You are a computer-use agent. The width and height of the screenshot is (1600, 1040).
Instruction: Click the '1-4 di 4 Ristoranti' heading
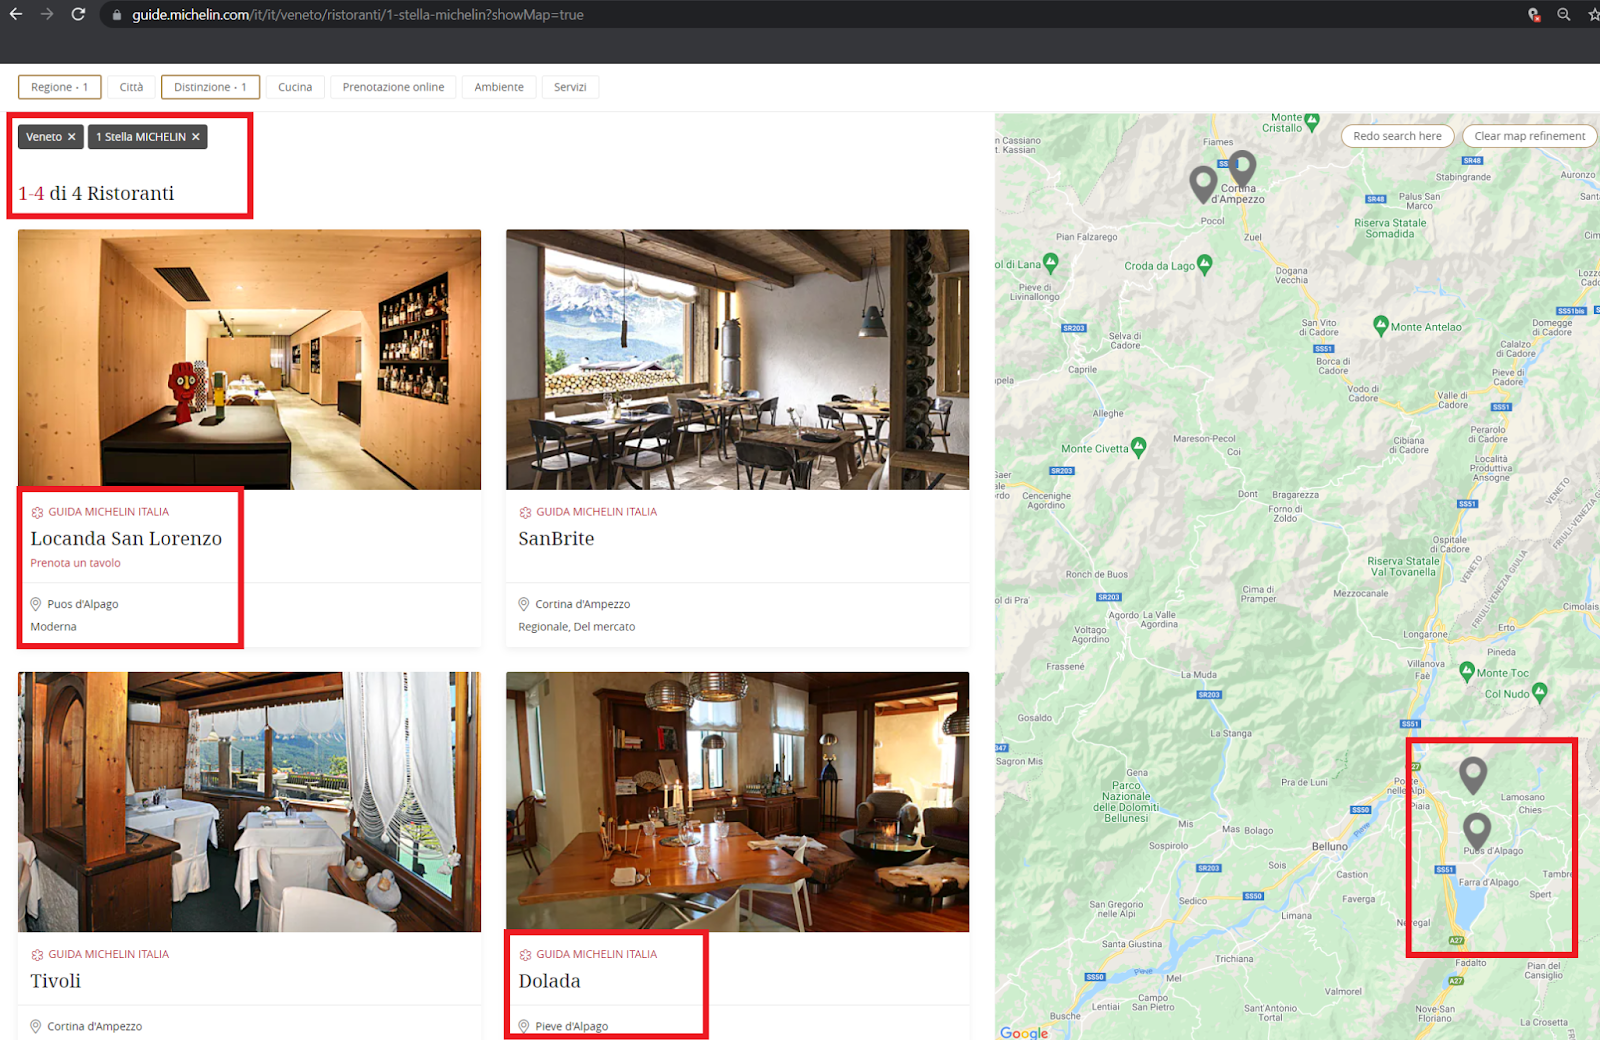96,193
